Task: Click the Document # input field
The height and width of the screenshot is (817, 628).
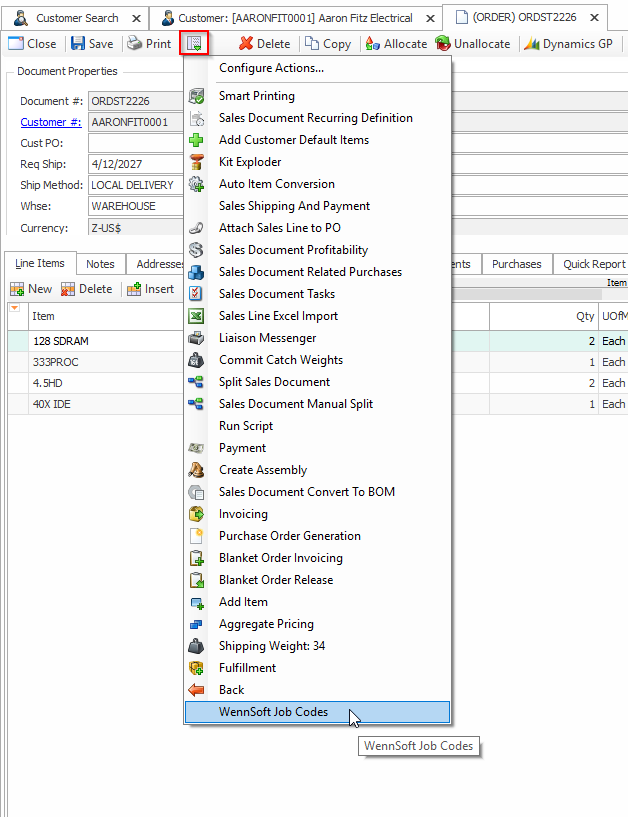Action: pyautogui.click(x=135, y=101)
